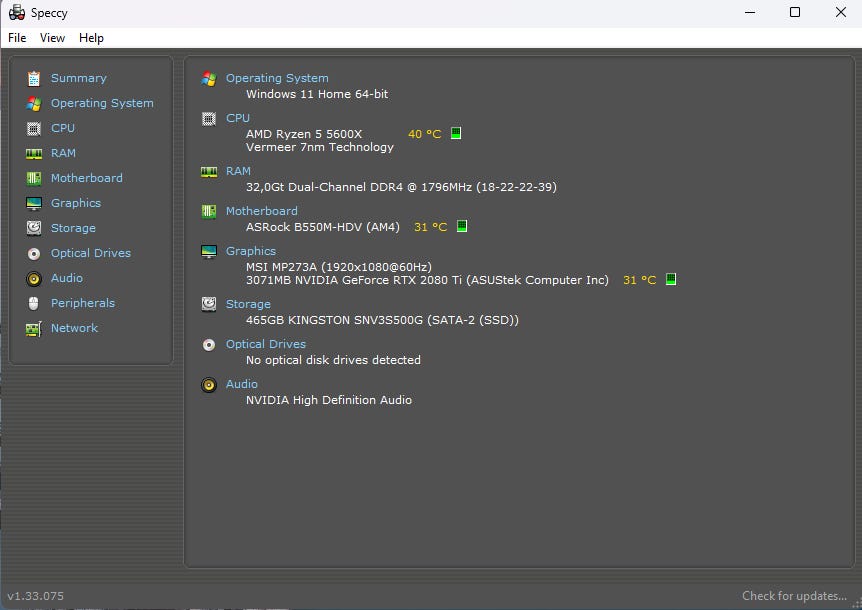This screenshot has width=862, height=610.
Task: Click the Network card icon in sidebar
Action: coord(34,329)
